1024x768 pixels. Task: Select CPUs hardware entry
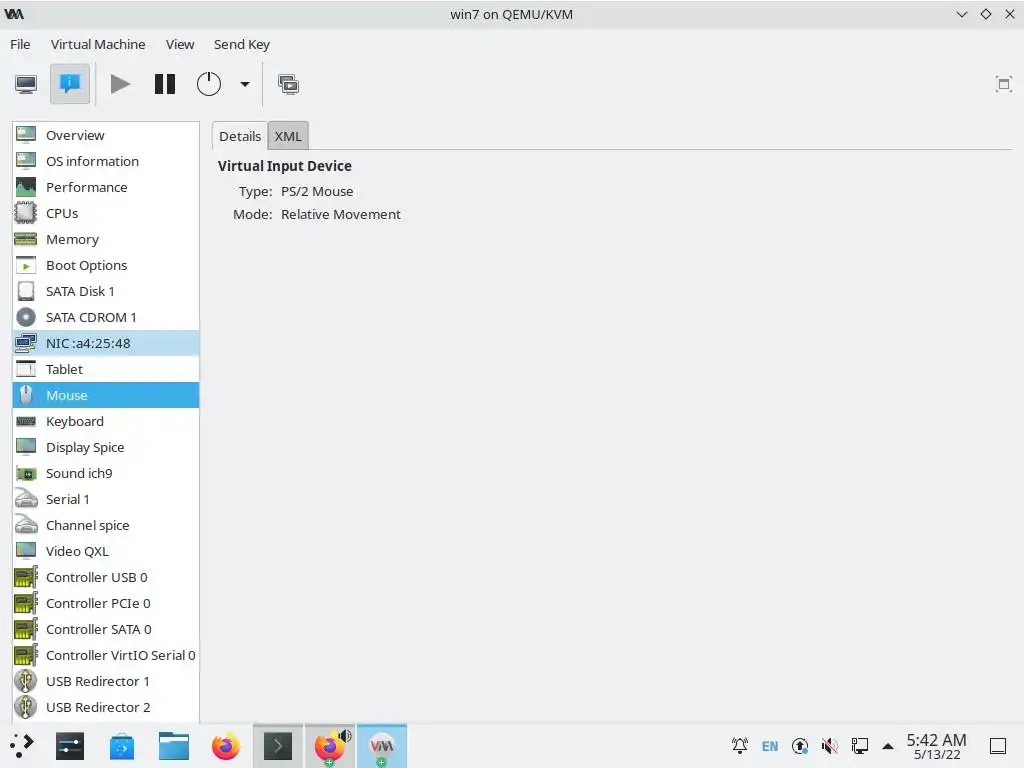(x=106, y=214)
